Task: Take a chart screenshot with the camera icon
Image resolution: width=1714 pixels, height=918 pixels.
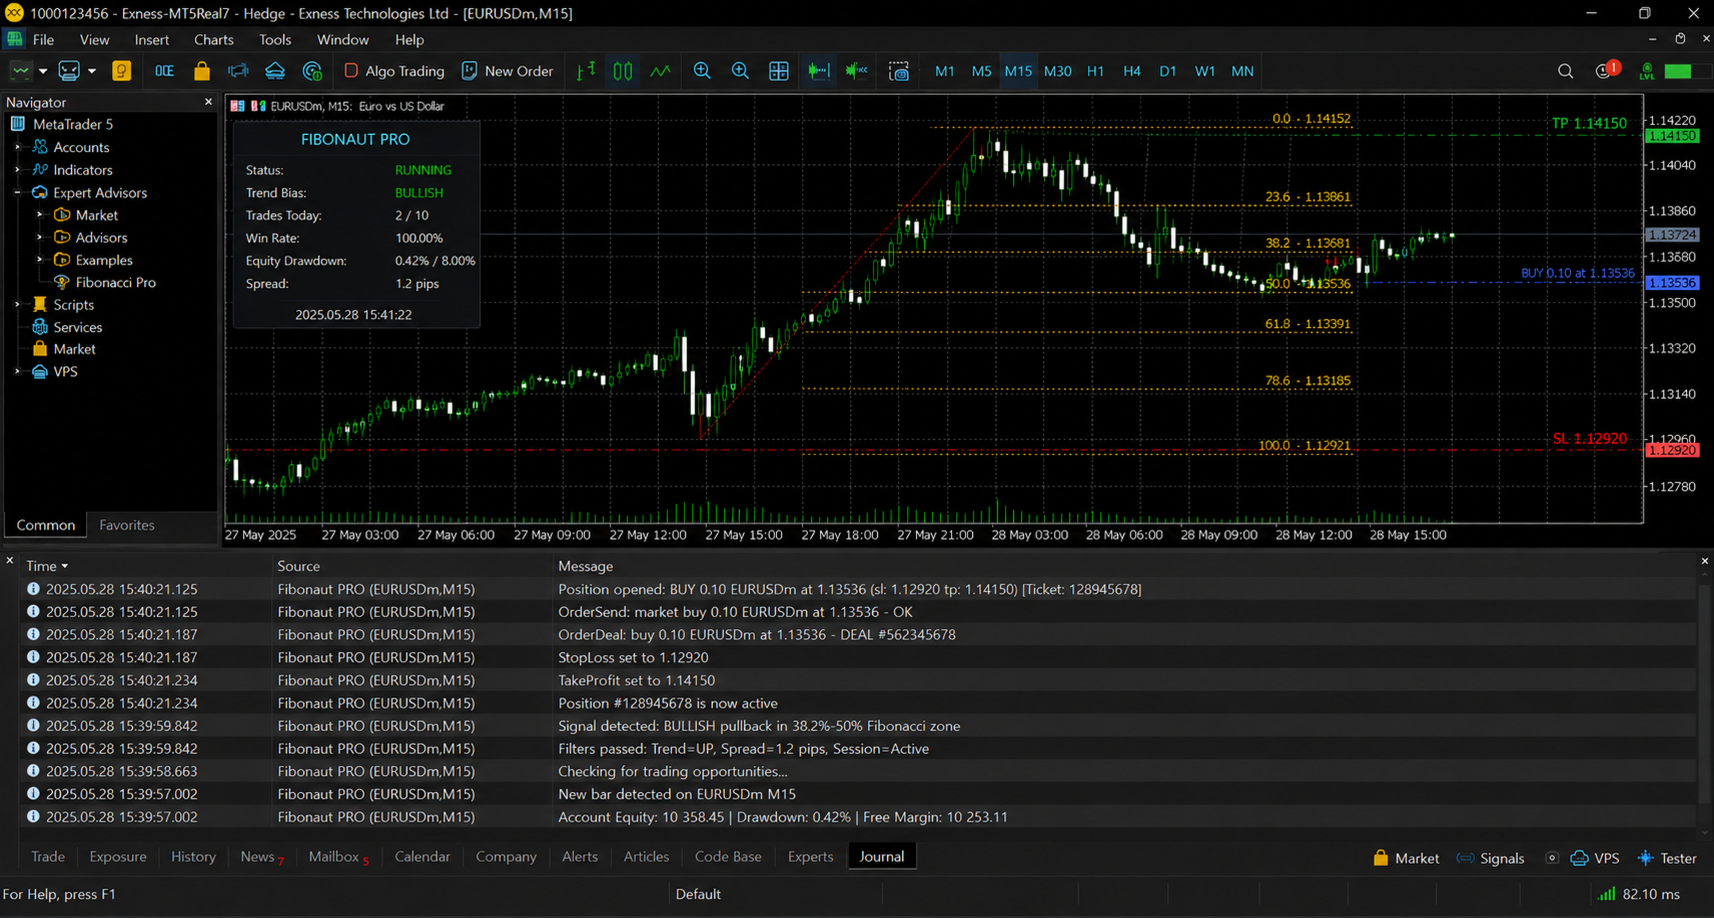Action: pyautogui.click(x=899, y=71)
